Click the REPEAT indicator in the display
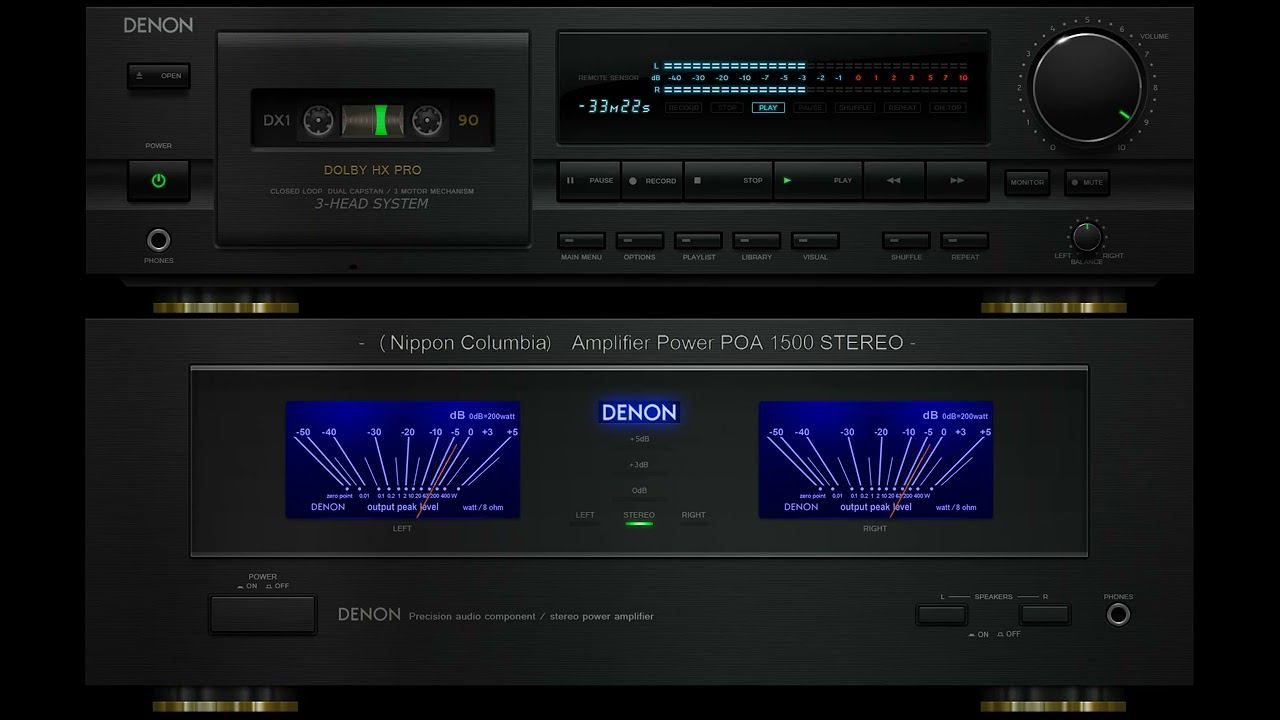 coord(903,107)
